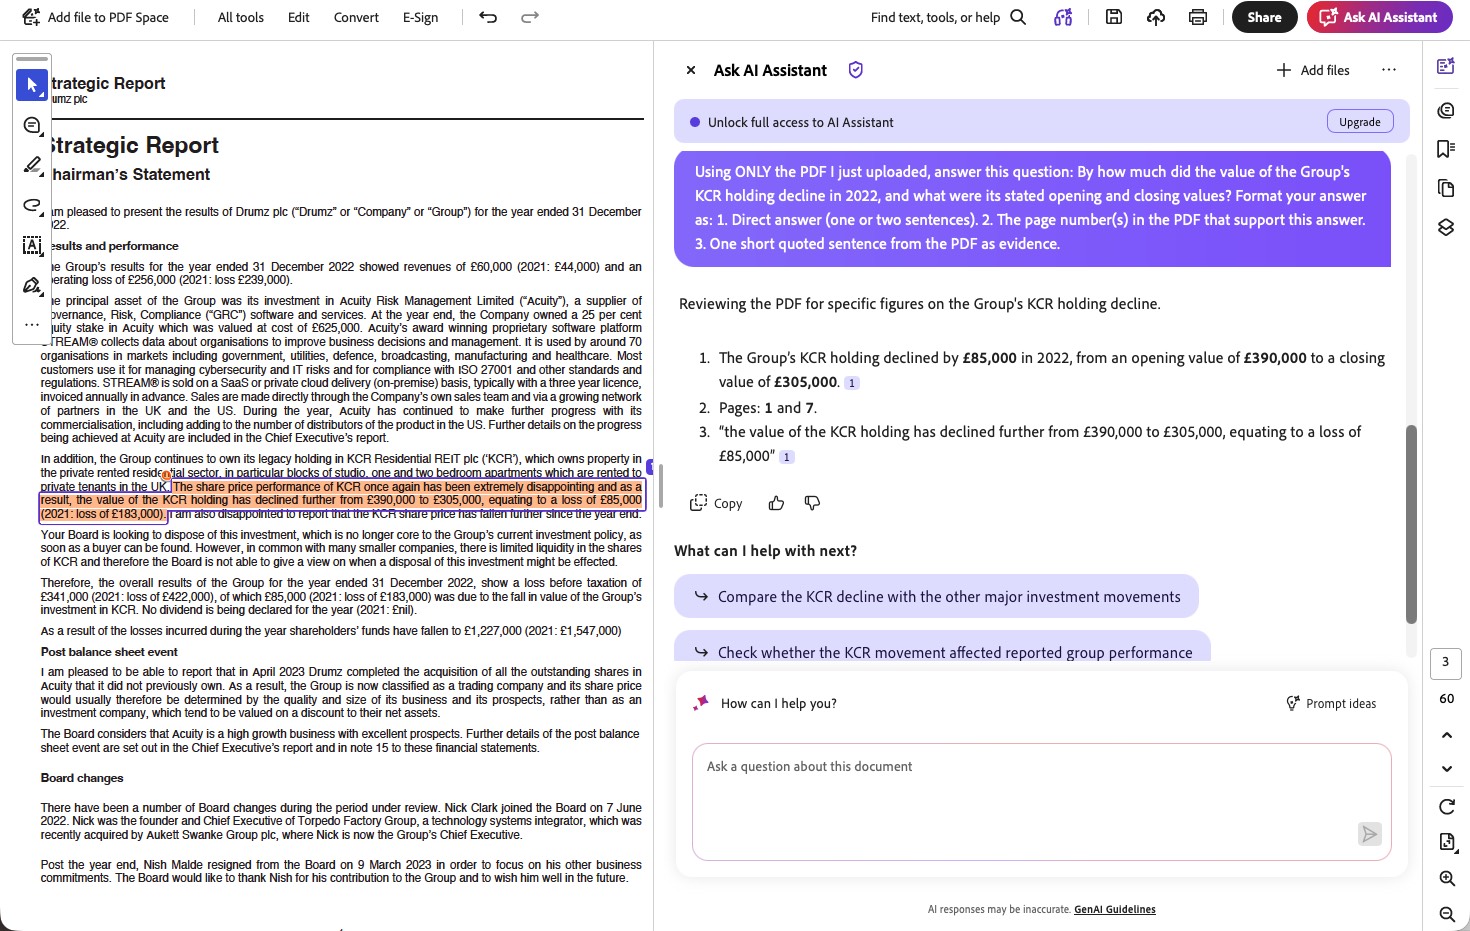Image resolution: width=1470 pixels, height=931 pixels.
Task: Give the response a thumbs up
Action: coord(776,503)
